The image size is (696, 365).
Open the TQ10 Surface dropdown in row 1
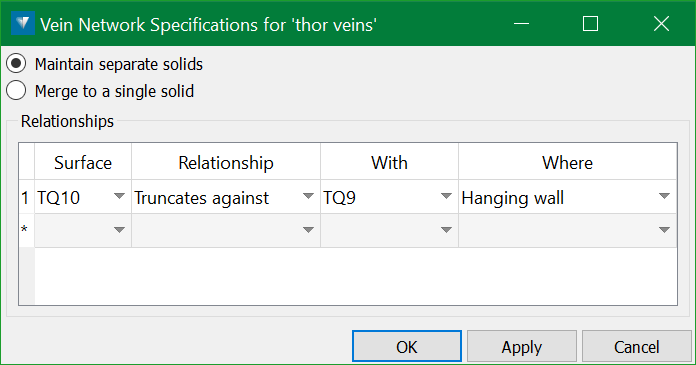click(119, 196)
